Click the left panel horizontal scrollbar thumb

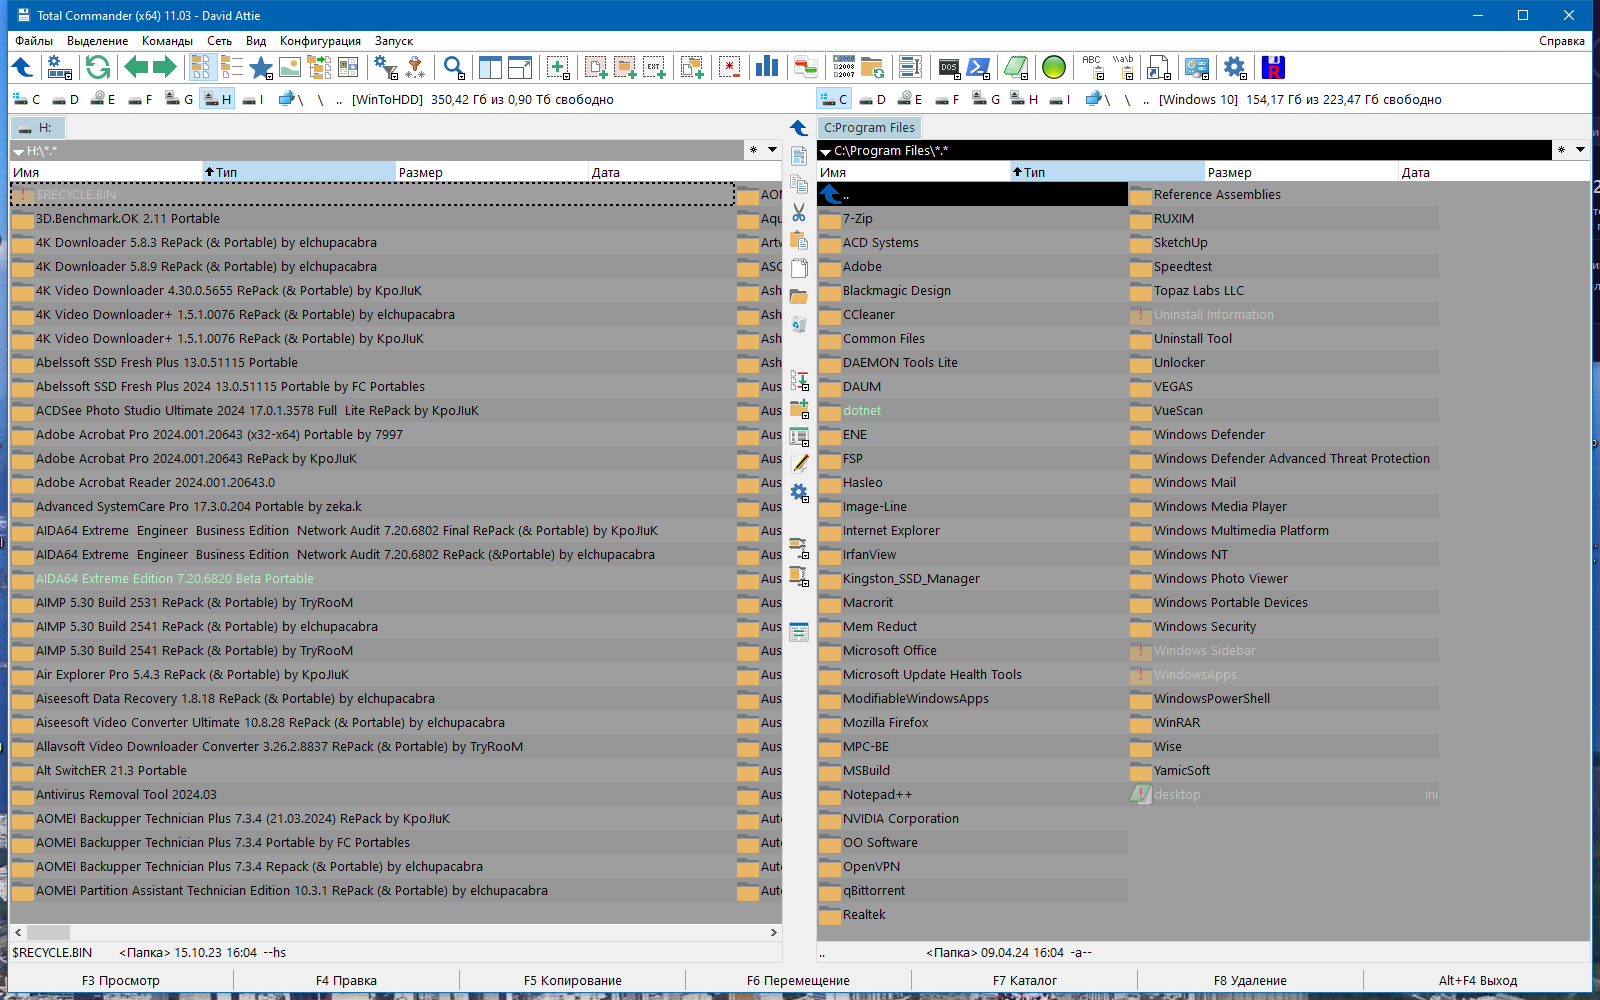coord(49,932)
